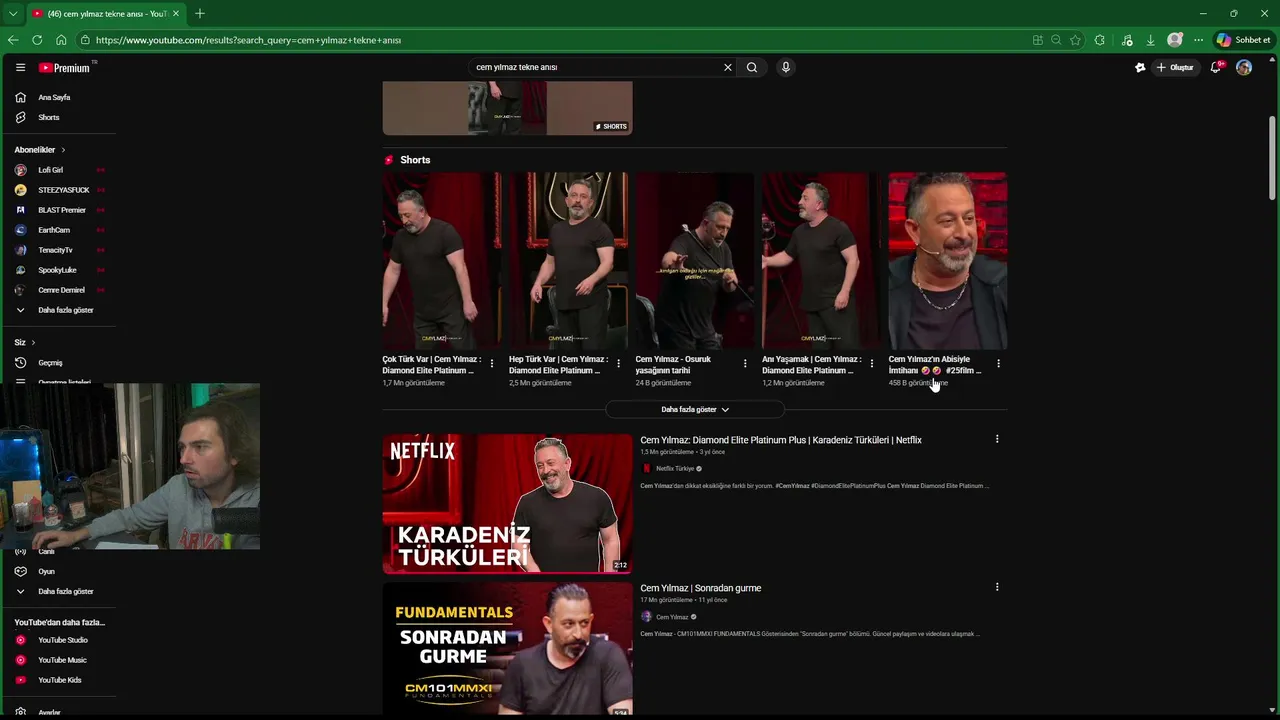Image resolution: width=1280 pixels, height=720 pixels.
Task: Play the Abisiyle İmtihanı short thumbnail
Action: pos(948,260)
